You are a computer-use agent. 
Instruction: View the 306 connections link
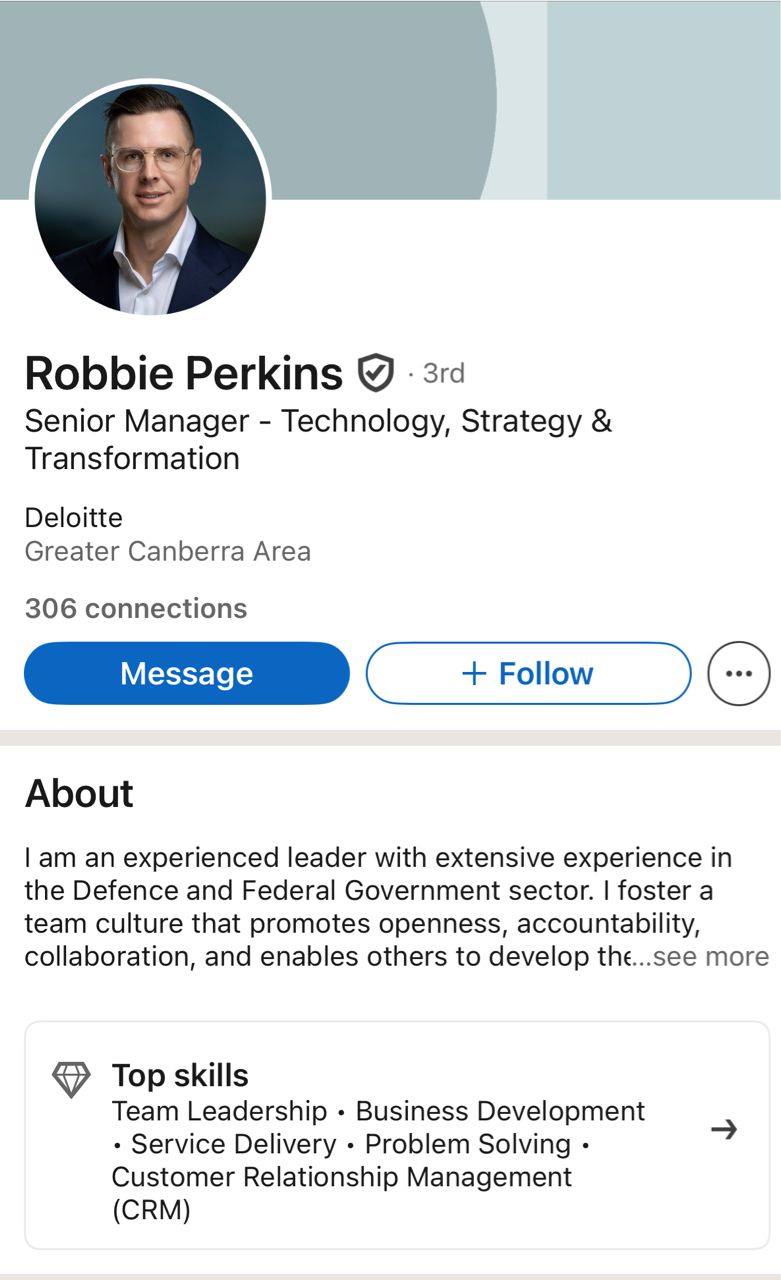coord(136,608)
